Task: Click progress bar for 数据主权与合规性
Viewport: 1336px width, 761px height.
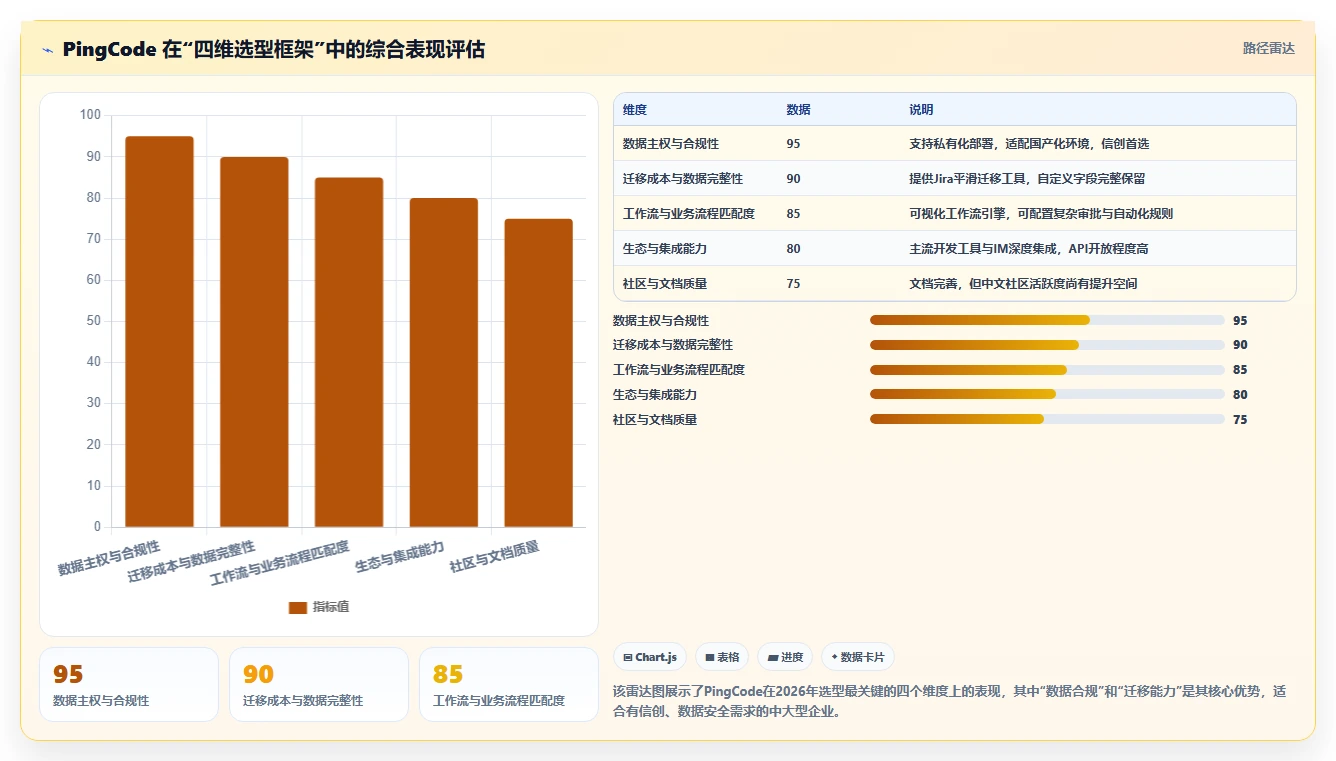Action: point(1047,320)
